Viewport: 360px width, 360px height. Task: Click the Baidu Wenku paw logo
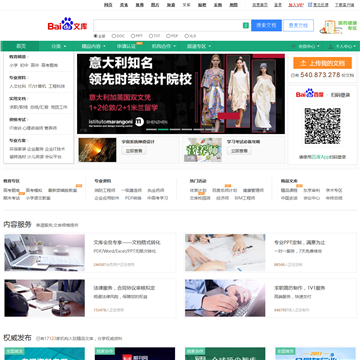[x=67, y=24]
